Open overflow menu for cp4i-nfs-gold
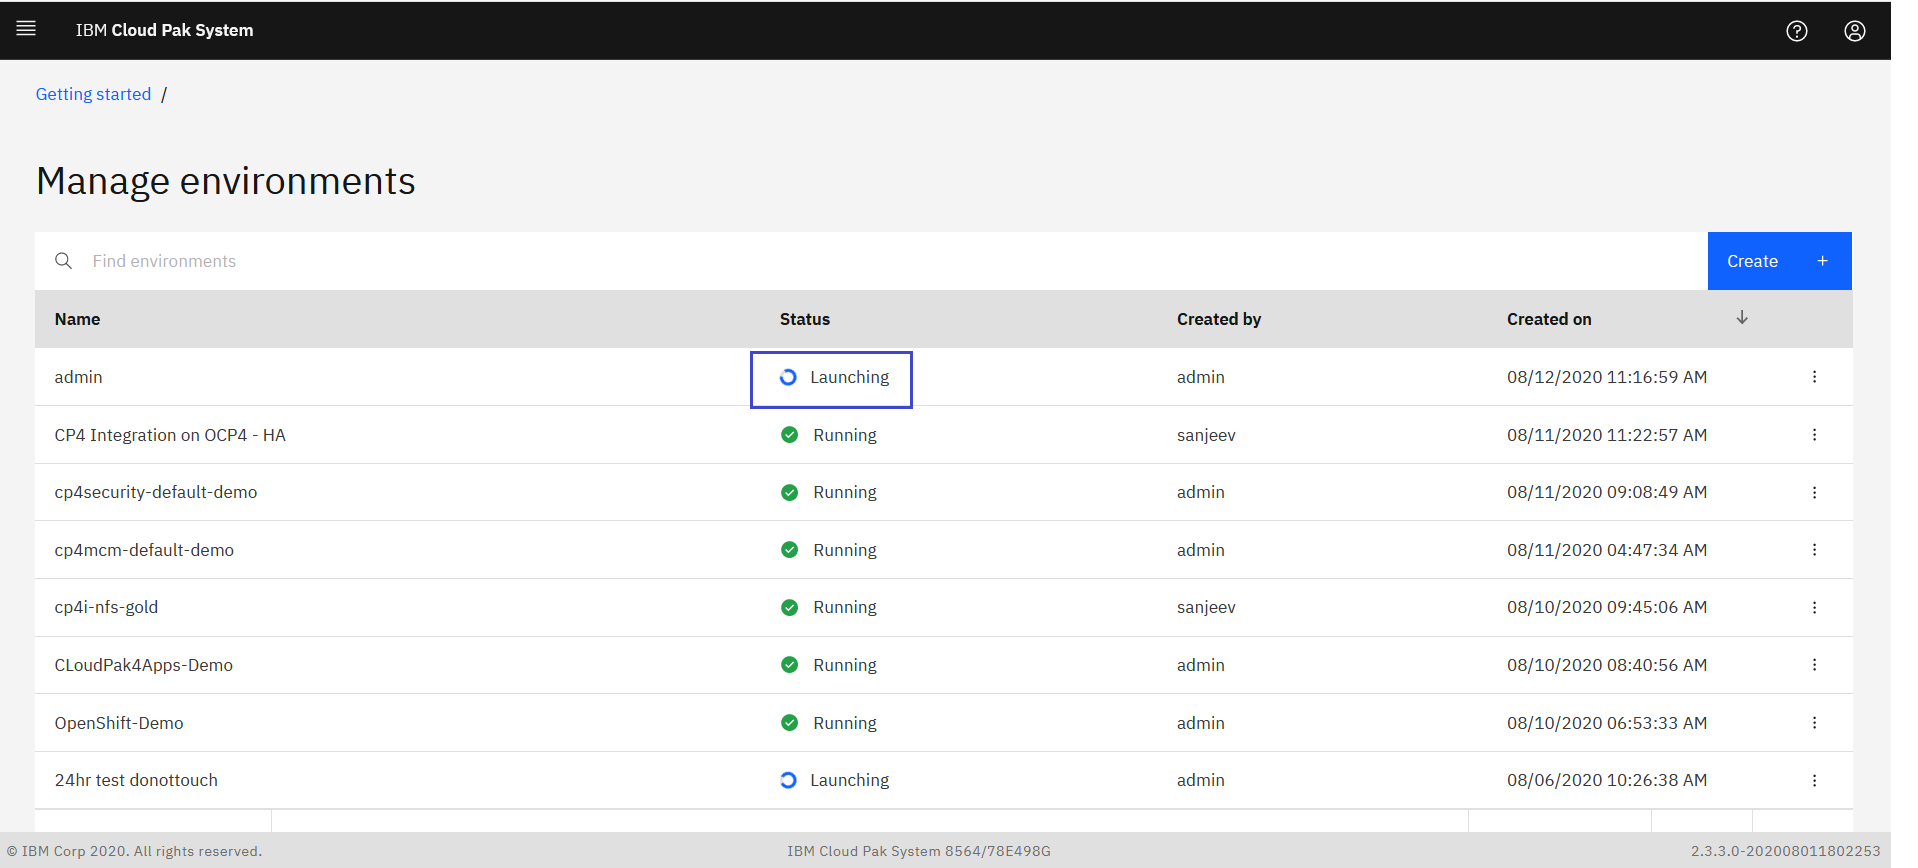This screenshot has width=1918, height=868. tap(1814, 607)
